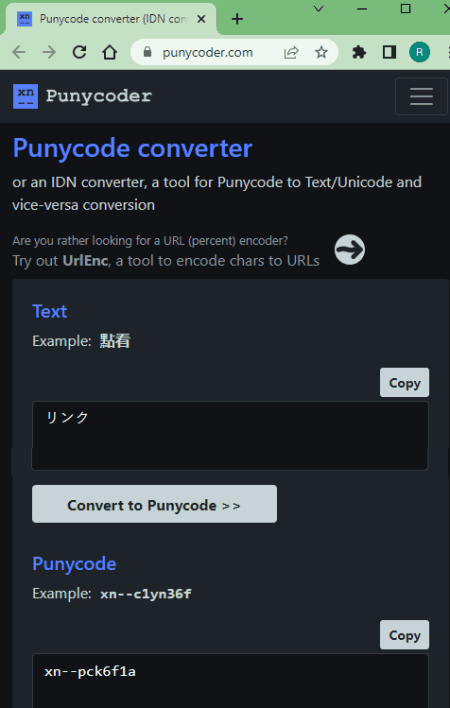The height and width of the screenshot is (708, 450).
Task: Click Convert to Punycode button
Action: pyautogui.click(x=154, y=504)
